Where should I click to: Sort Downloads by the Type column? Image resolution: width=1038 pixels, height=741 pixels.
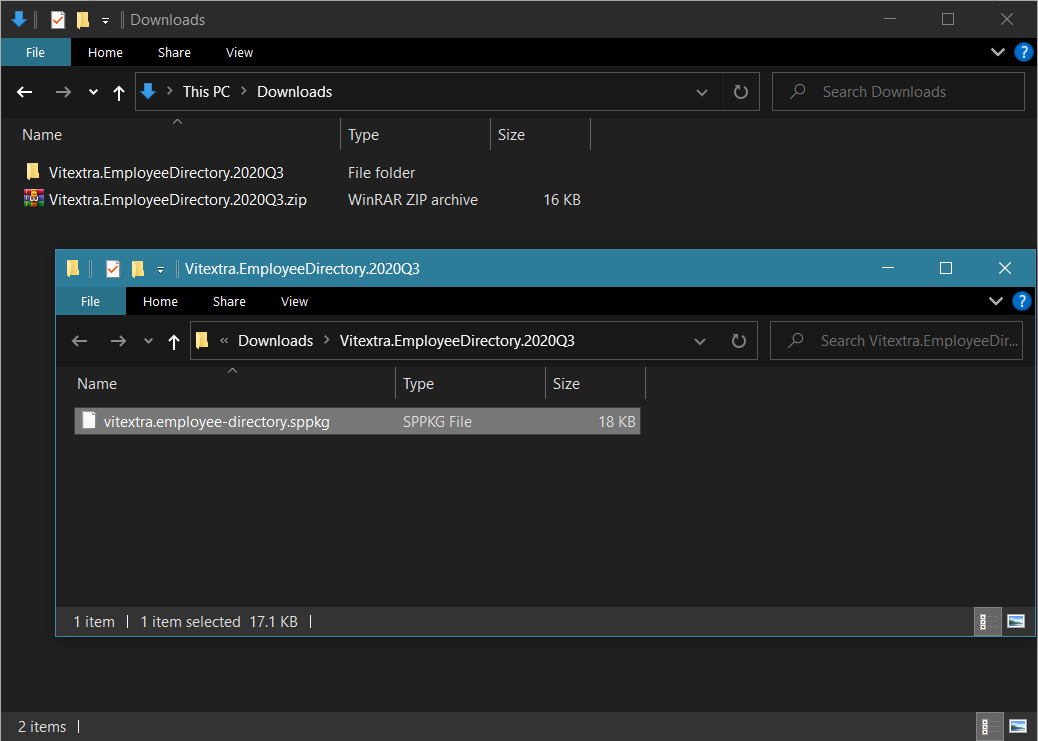click(x=363, y=134)
